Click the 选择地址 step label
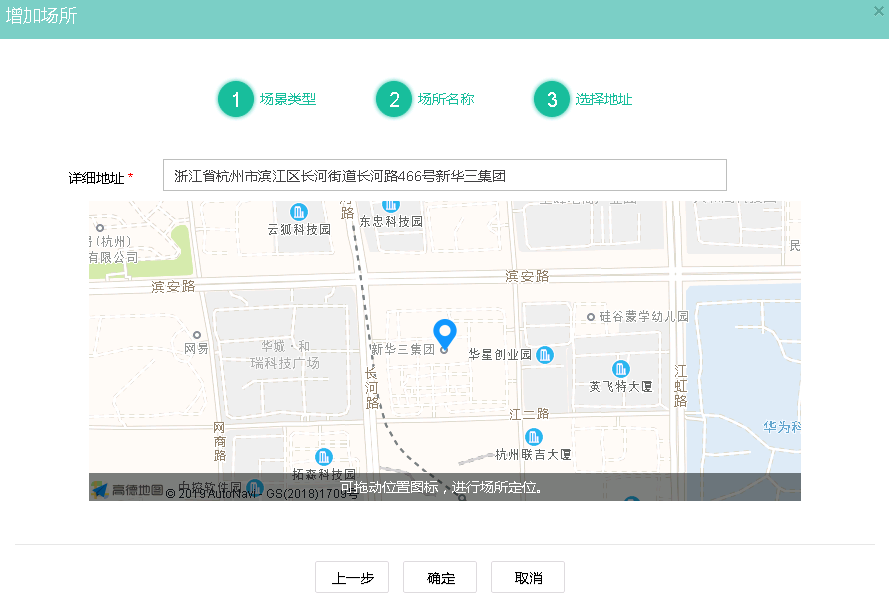The width and height of the screenshot is (889, 597). (x=604, y=99)
